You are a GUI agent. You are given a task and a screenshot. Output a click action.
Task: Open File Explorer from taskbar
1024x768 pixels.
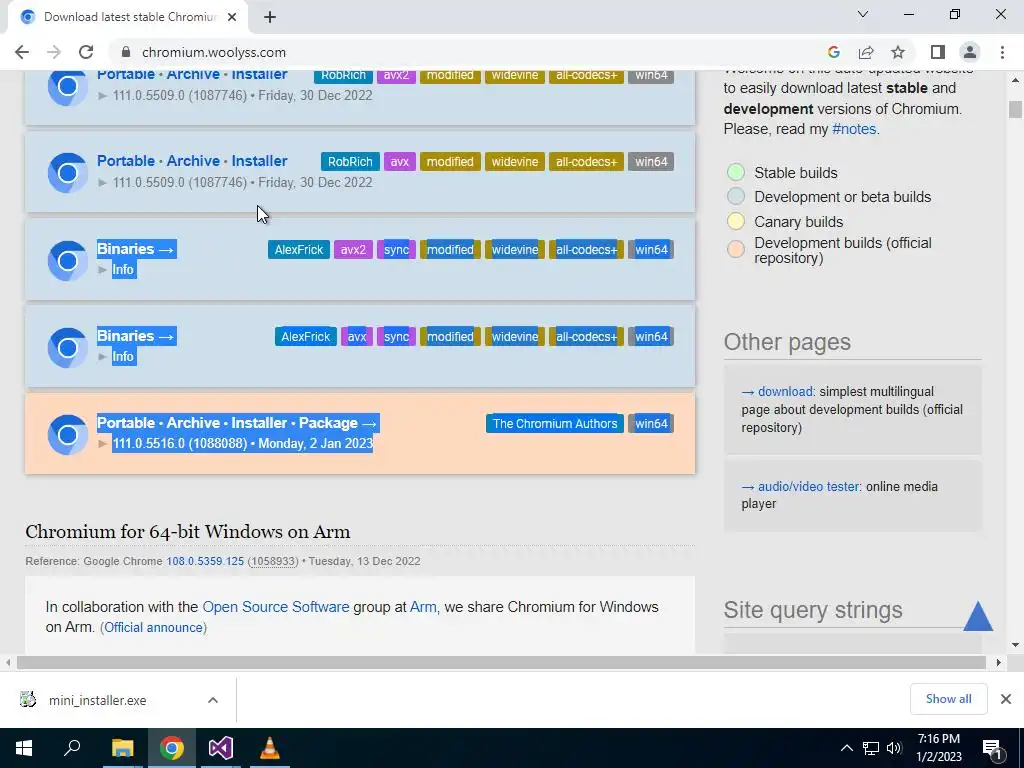coord(122,748)
